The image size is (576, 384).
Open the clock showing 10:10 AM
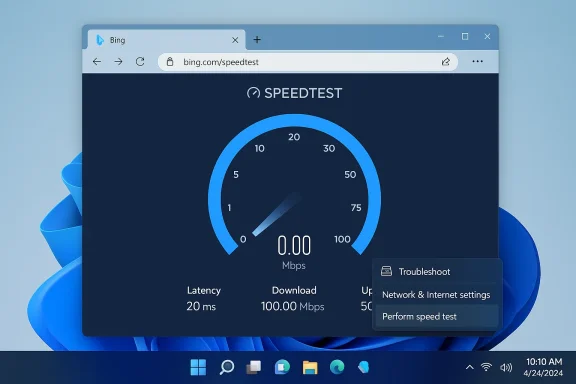(x=544, y=367)
